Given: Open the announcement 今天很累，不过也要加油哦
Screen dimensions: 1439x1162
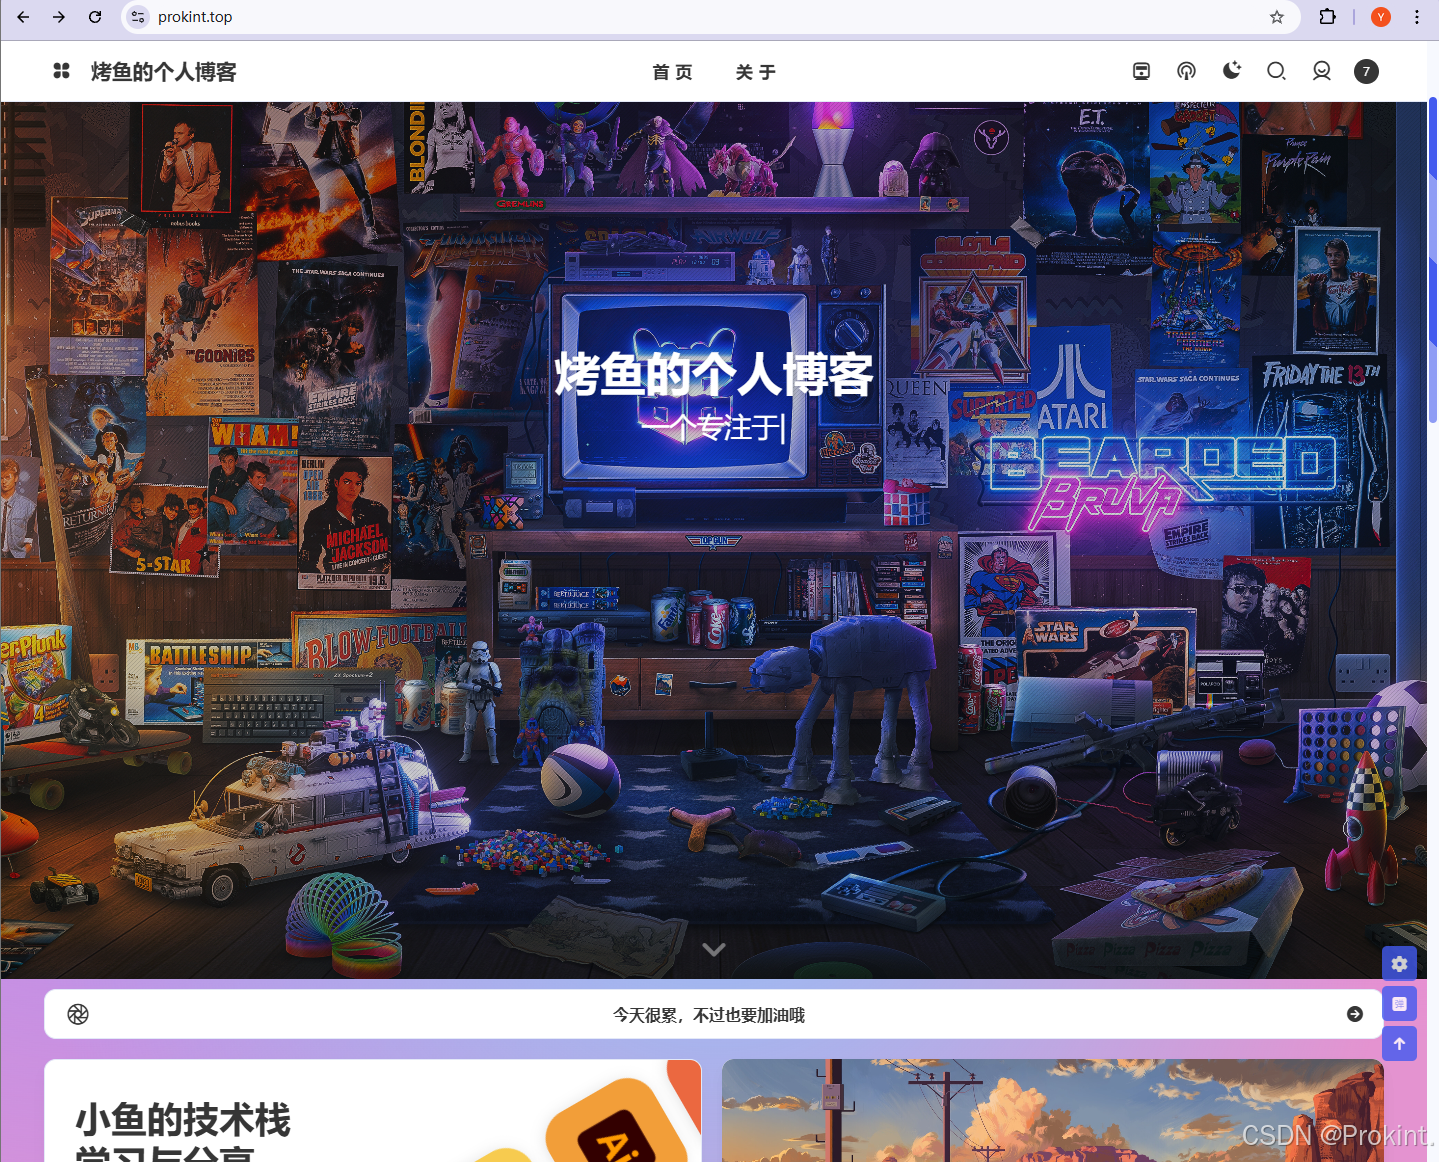Looking at the screenshot, I should pos(709,1015).
